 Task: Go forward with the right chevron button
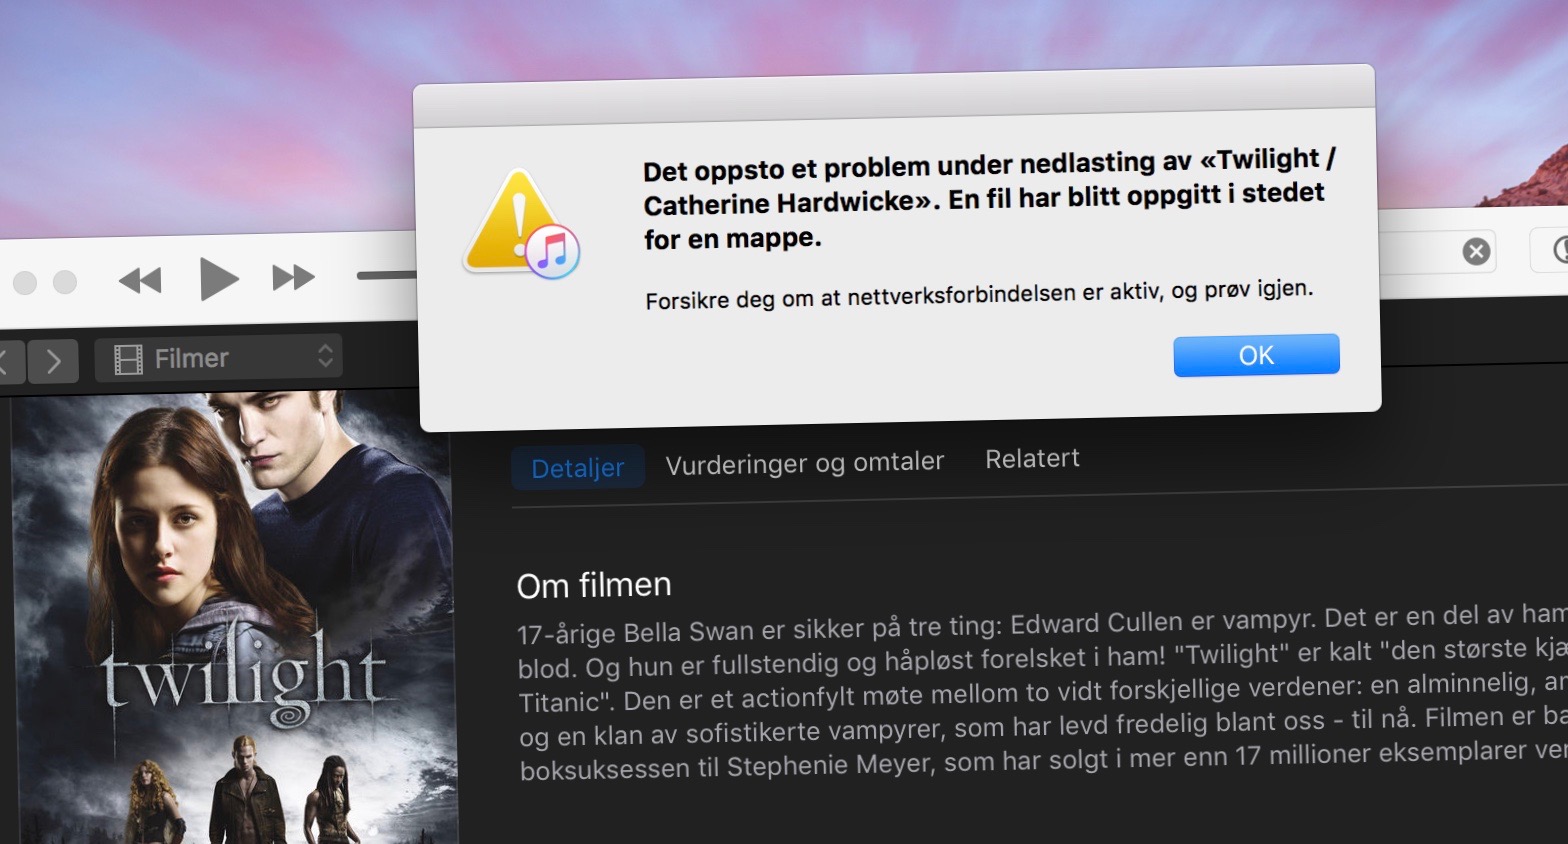[54, 361]
